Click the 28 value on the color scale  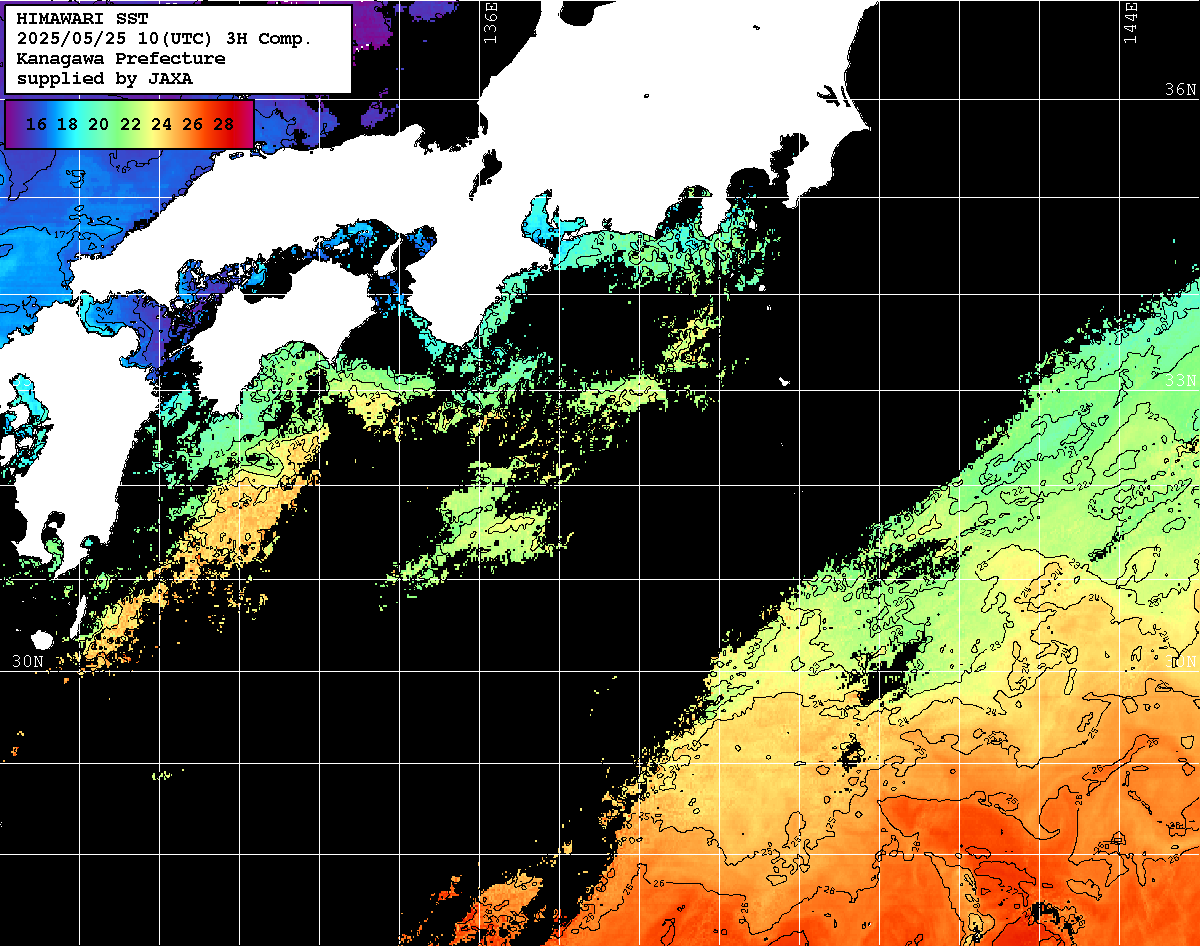[x=224, y=124]
